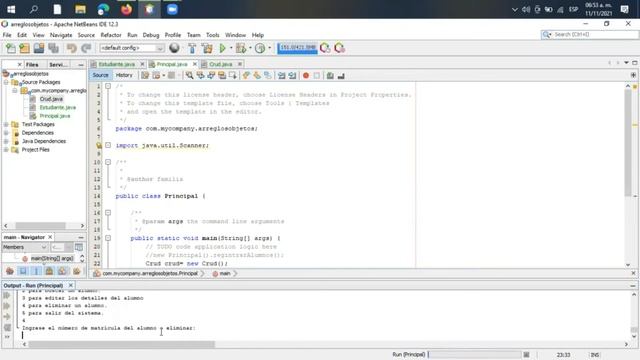Click the green Run Project icon
The height and width of the screenshot is (360, 640).
click(x=222, y=48)
